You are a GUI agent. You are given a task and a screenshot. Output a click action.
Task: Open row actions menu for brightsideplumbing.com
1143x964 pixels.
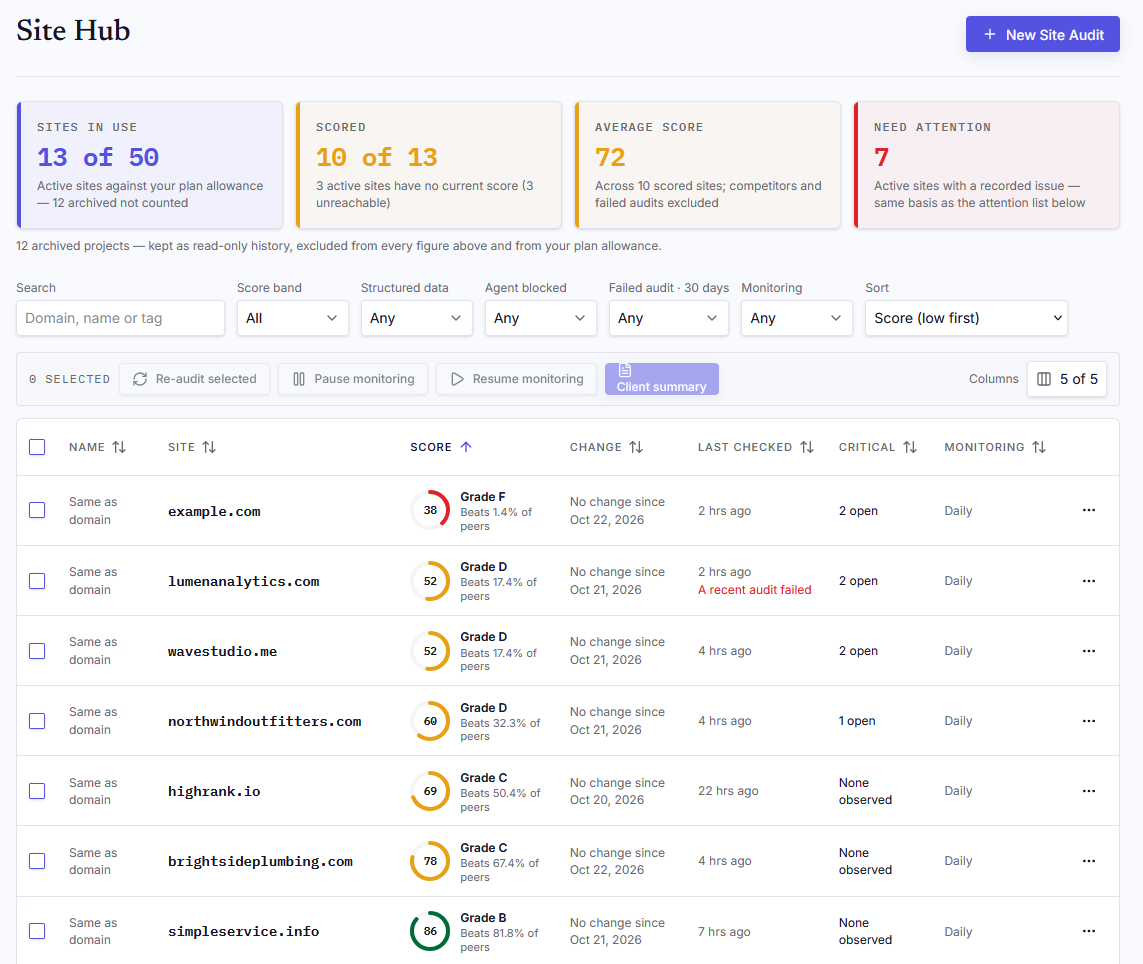coord(1088,861)
